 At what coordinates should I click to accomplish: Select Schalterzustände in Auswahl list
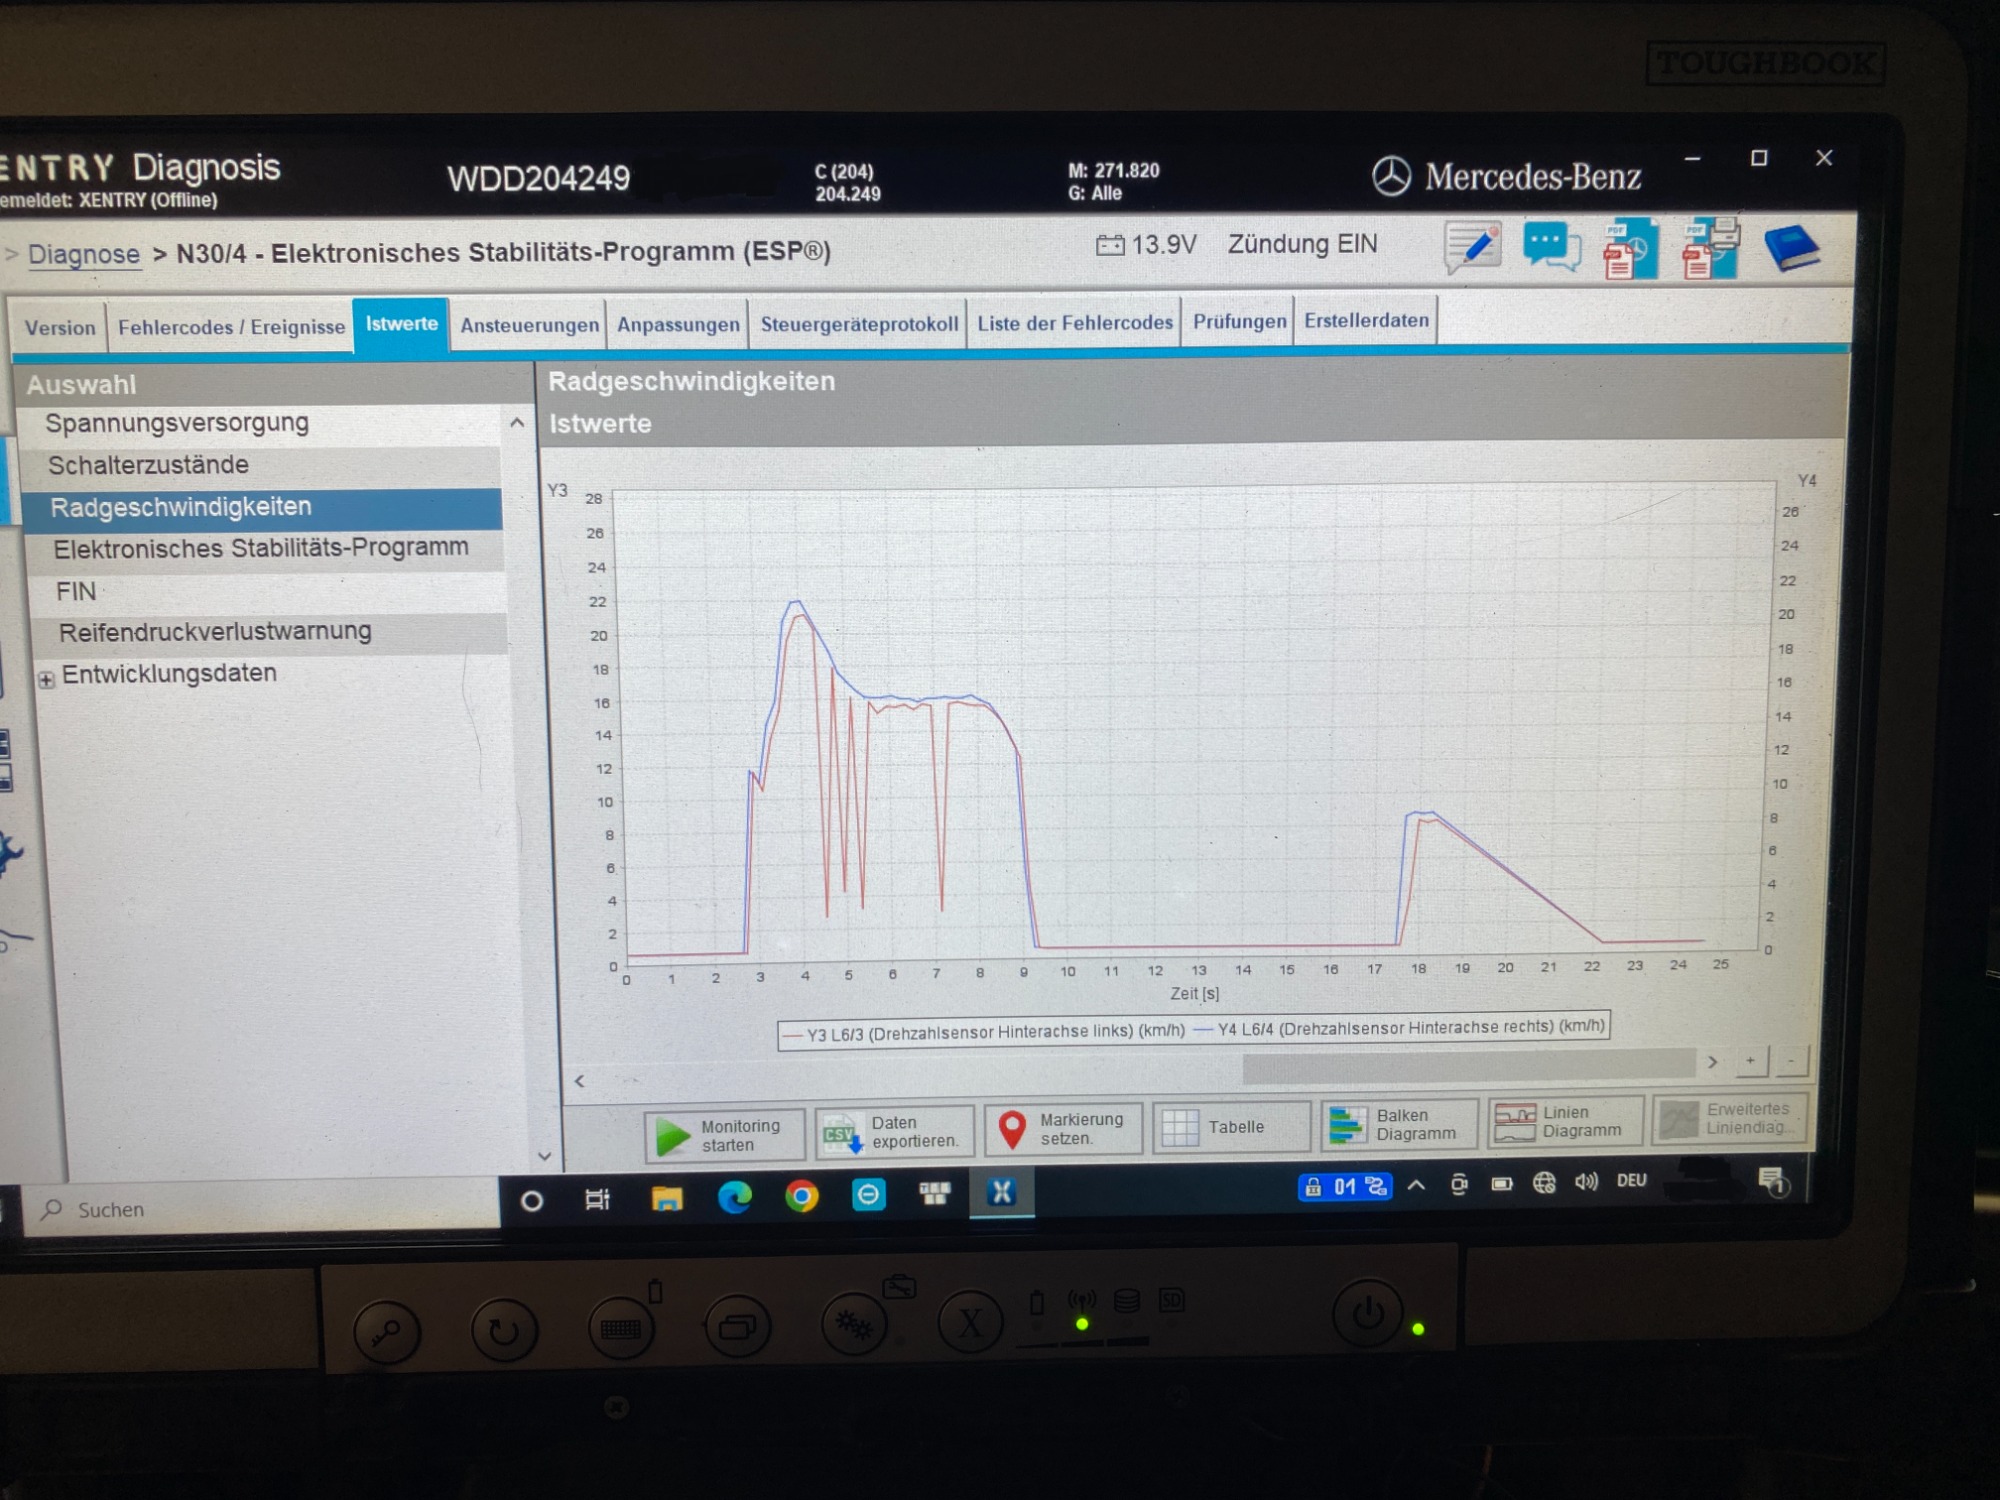point(264,465)
